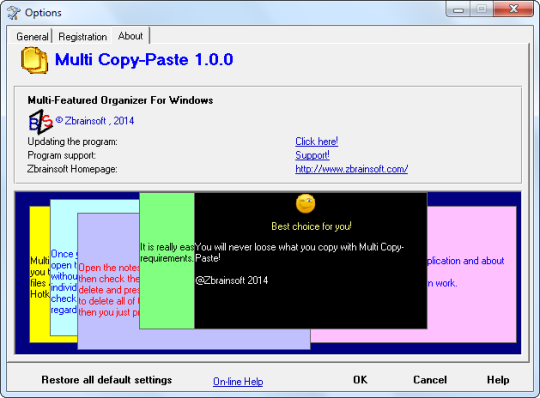
Task: Click the '© Zbrainsoft , 2014' text
Action: (95, 121)
